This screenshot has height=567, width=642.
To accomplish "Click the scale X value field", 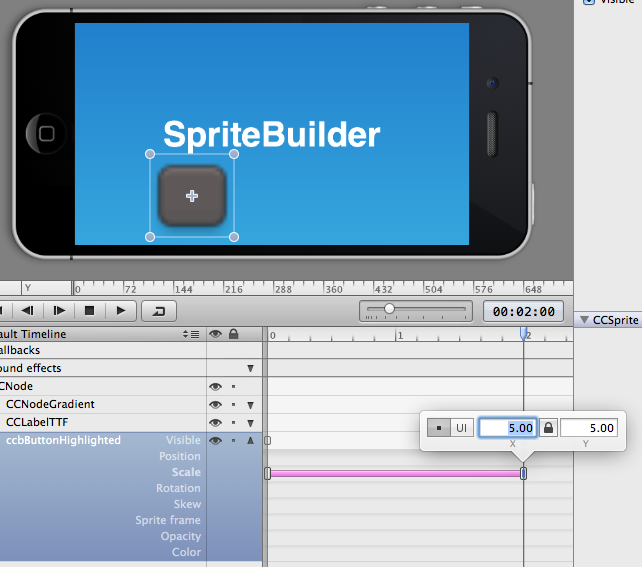I will [508, 428].
